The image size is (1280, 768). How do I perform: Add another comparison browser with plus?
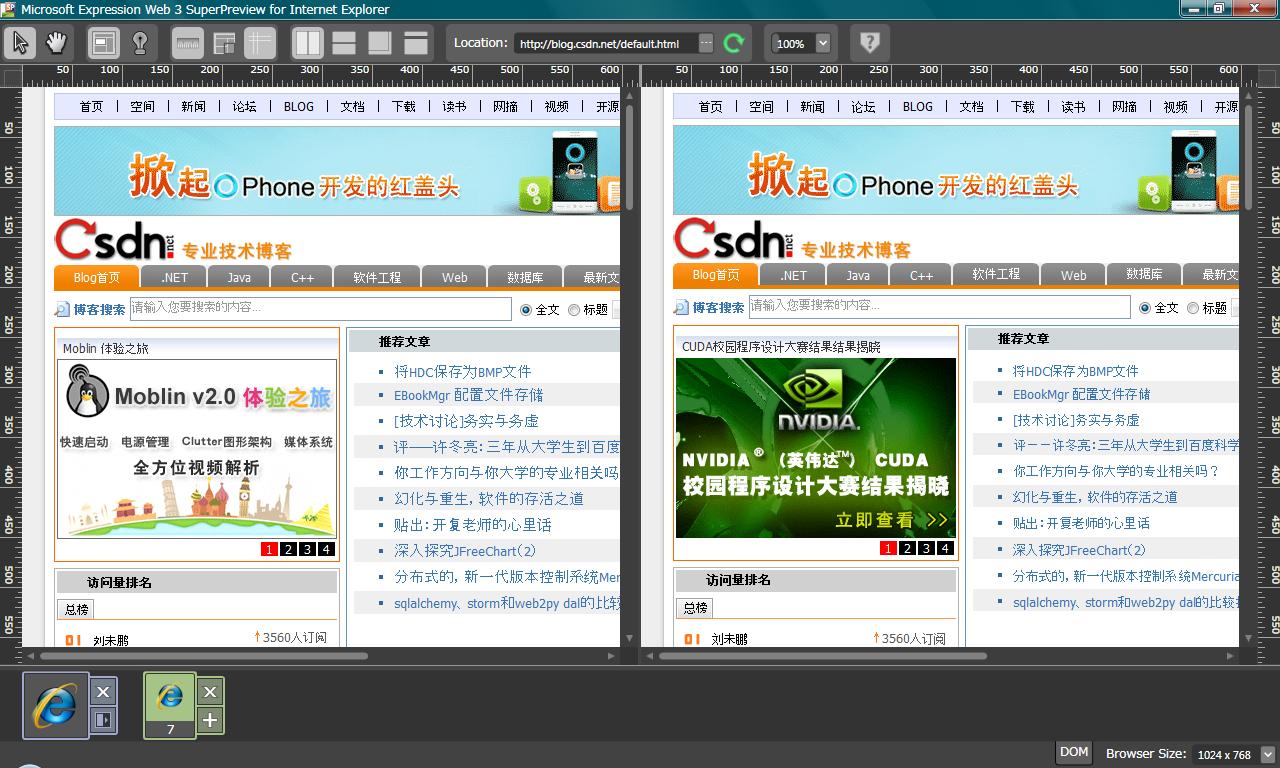click(x=210, y=720)
